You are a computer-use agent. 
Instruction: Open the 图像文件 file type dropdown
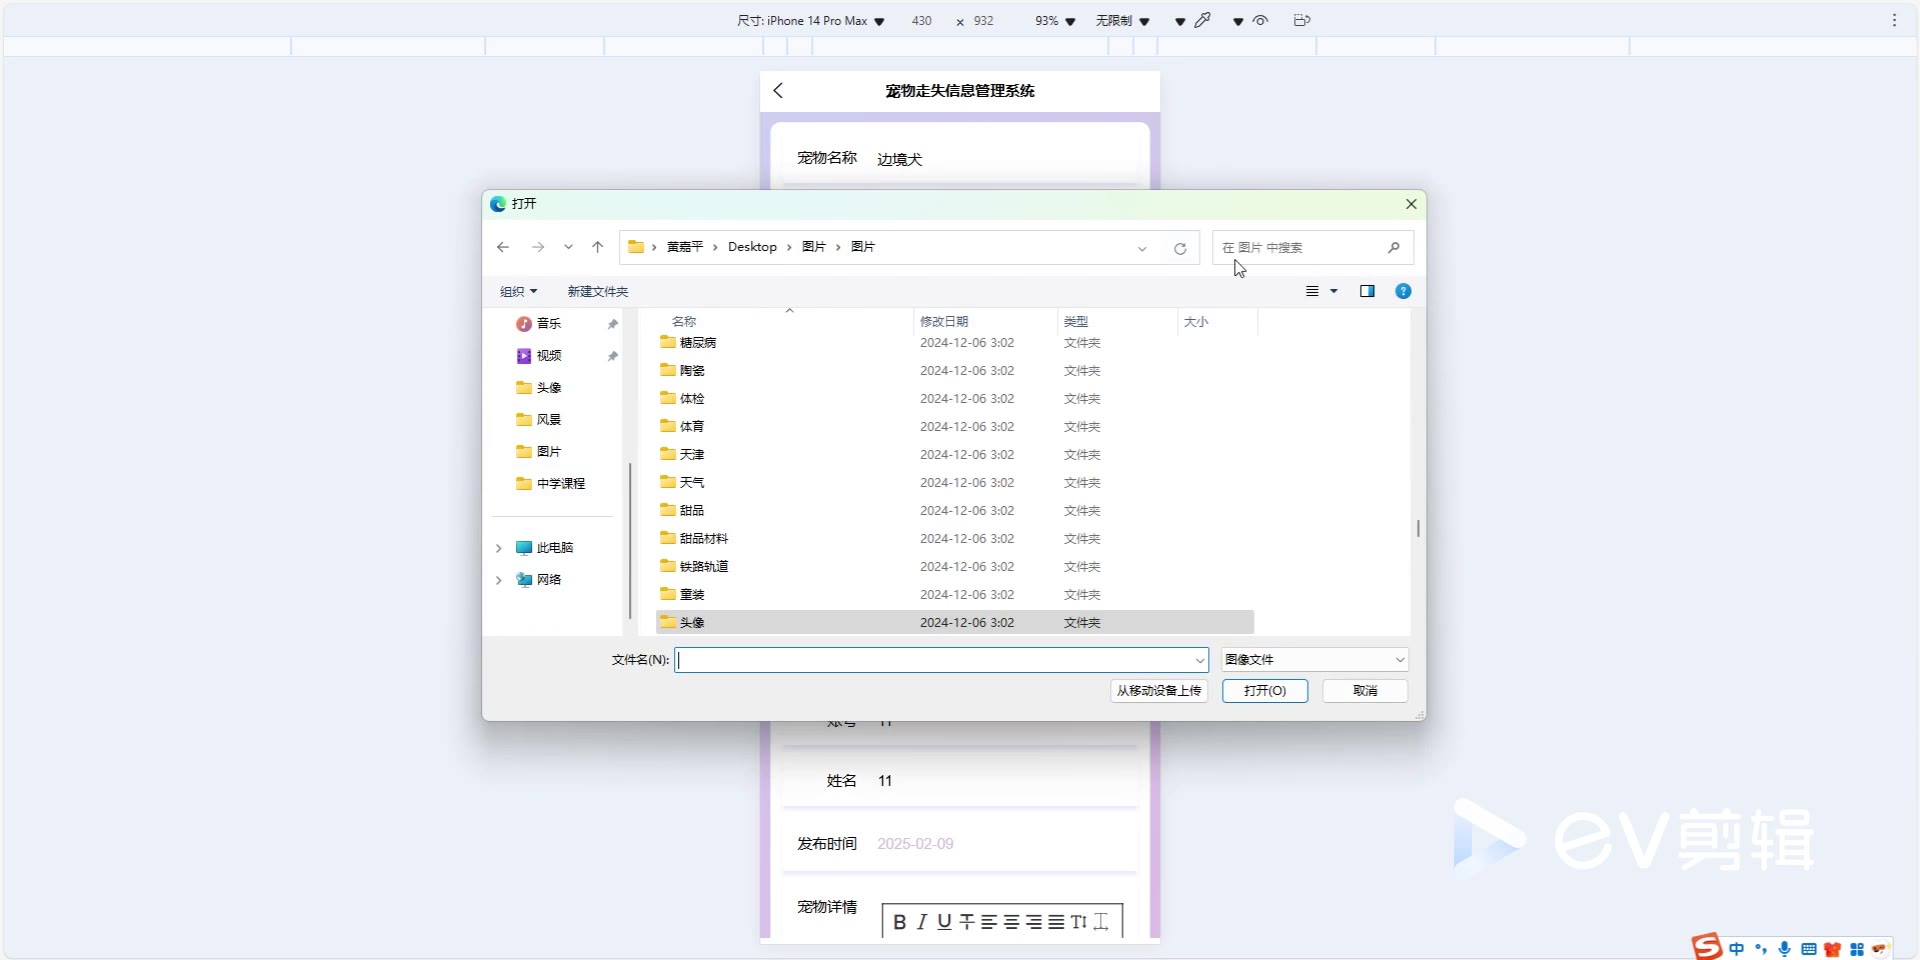[1314, 660]
